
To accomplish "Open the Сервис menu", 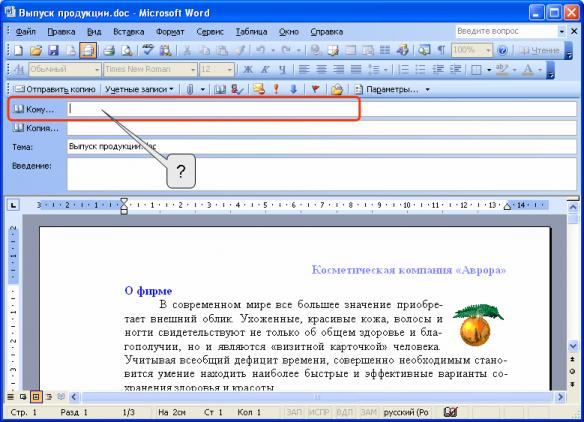I will coord(210,32).
